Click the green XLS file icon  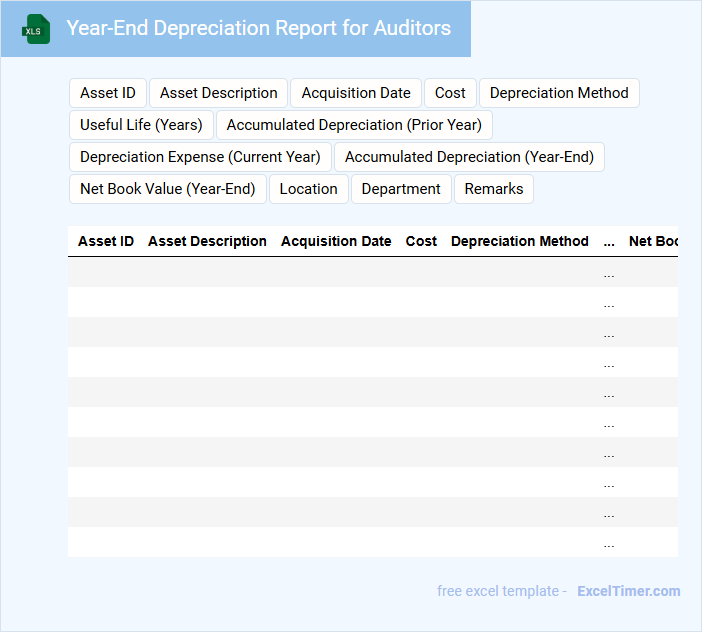pos(36,29)
